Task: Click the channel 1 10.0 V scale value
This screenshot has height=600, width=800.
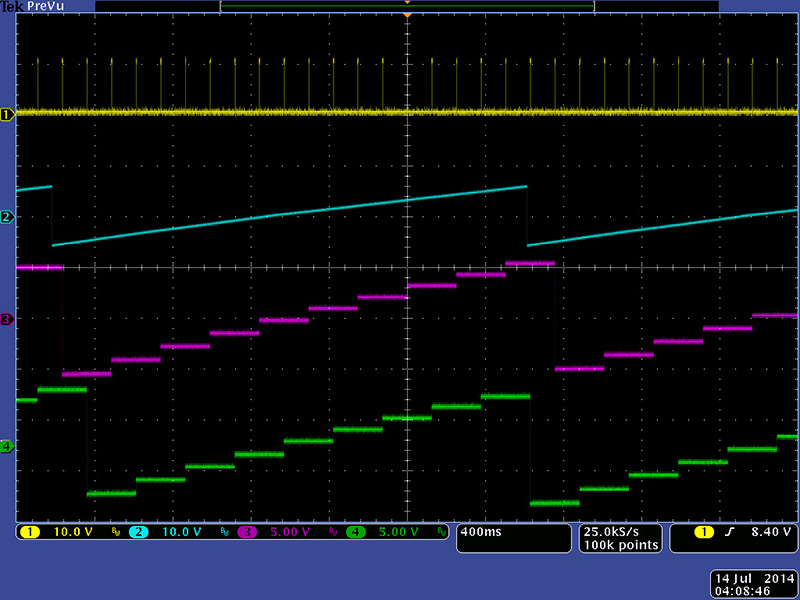Action: pyautogui.click(x=73, y=532)
